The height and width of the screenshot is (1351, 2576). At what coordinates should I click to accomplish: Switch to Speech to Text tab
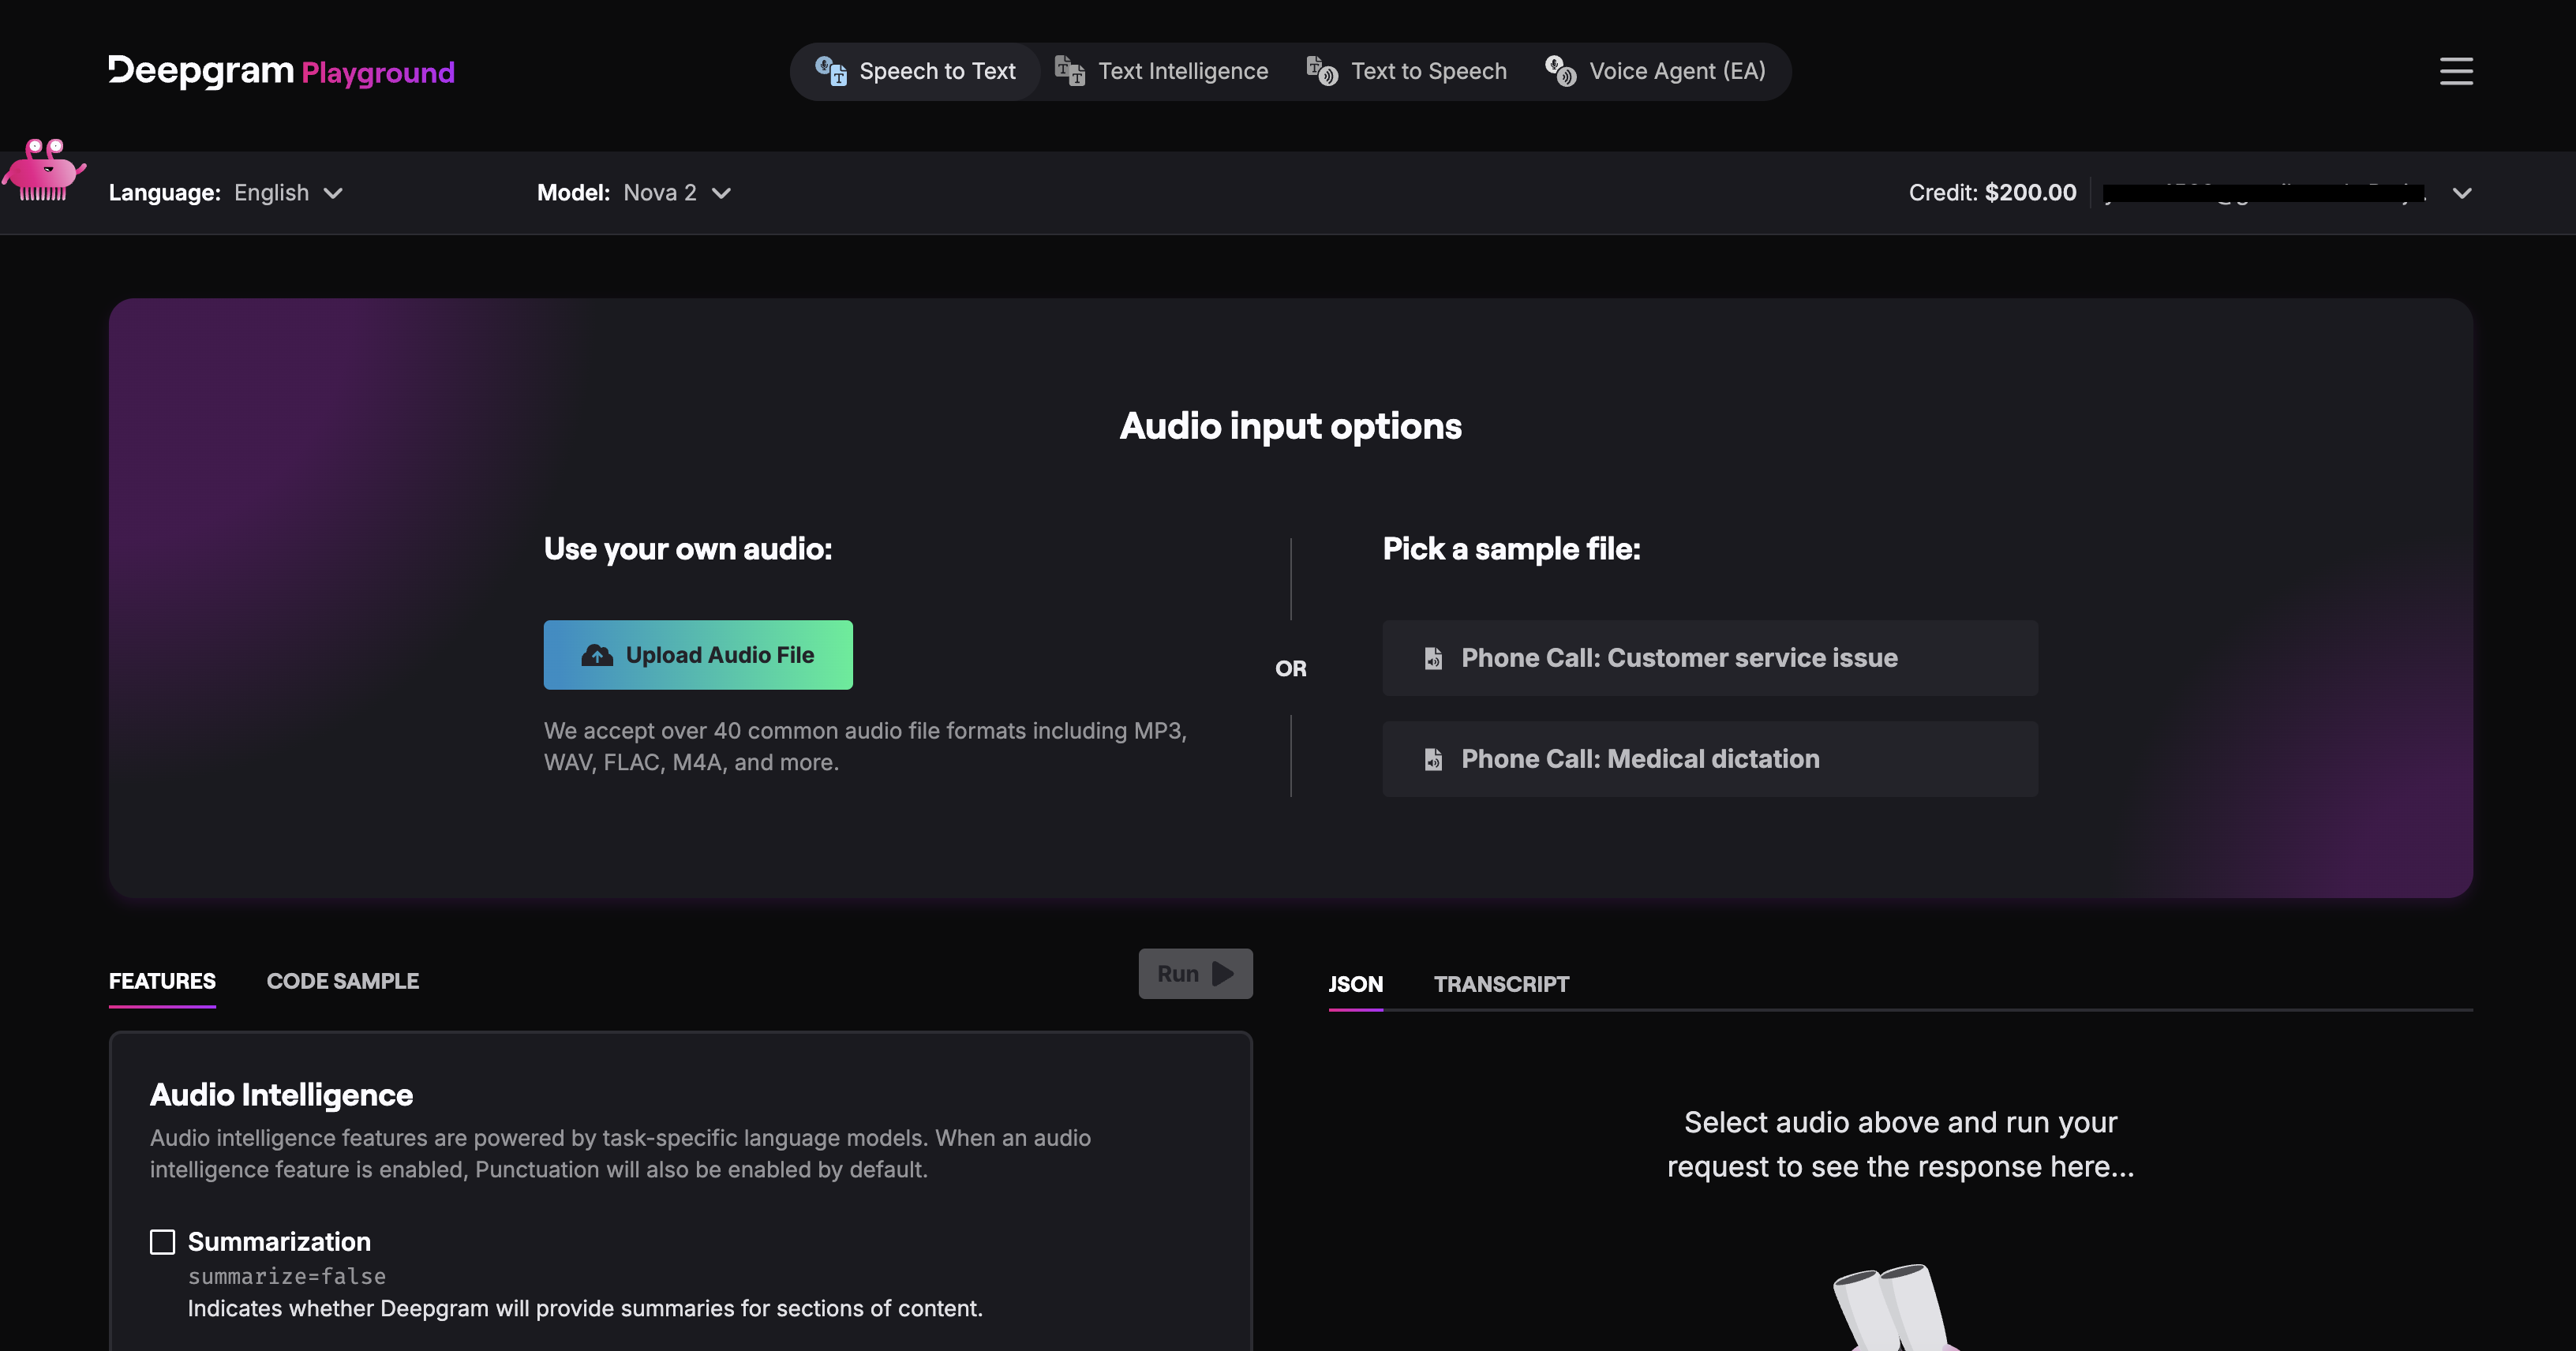916,71
